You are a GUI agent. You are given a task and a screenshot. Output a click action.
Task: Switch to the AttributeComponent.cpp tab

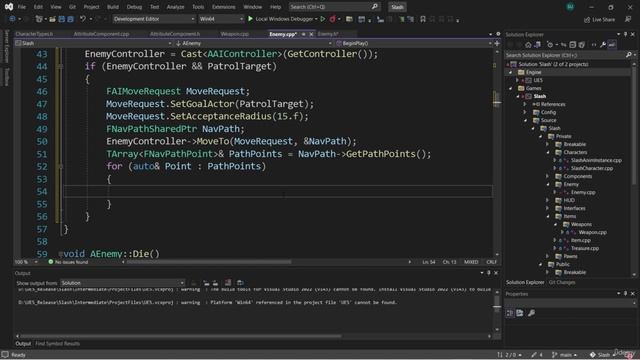pos(101,34)
